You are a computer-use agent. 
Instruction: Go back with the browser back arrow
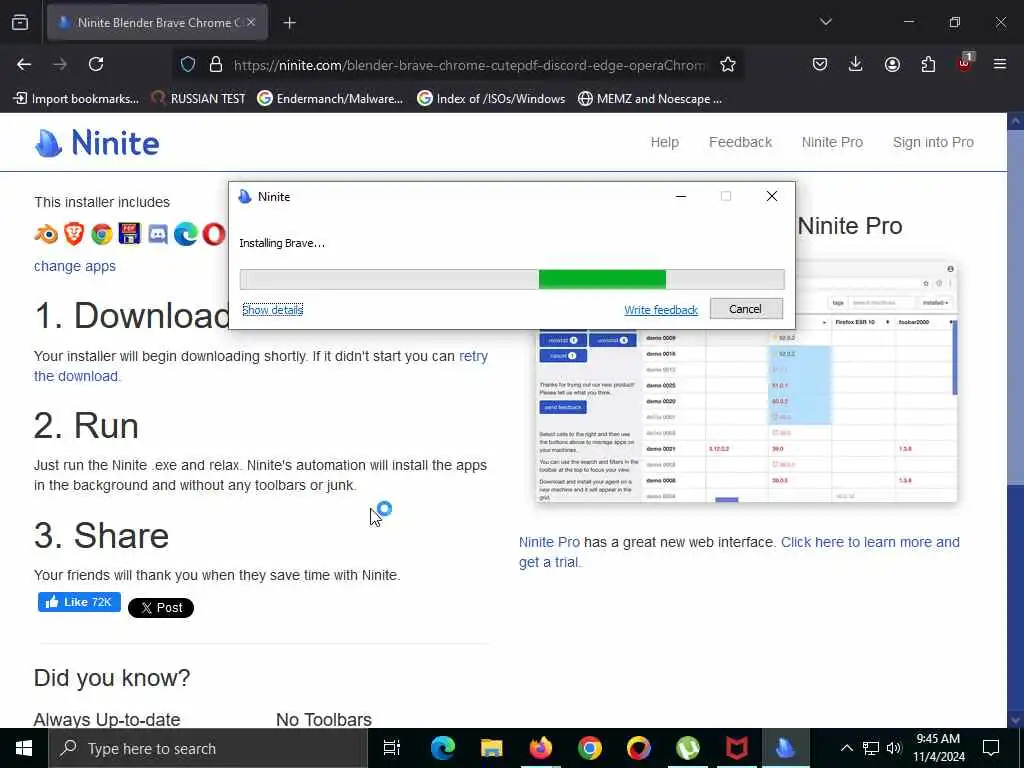pyautogui.click(x=24, y=64)
